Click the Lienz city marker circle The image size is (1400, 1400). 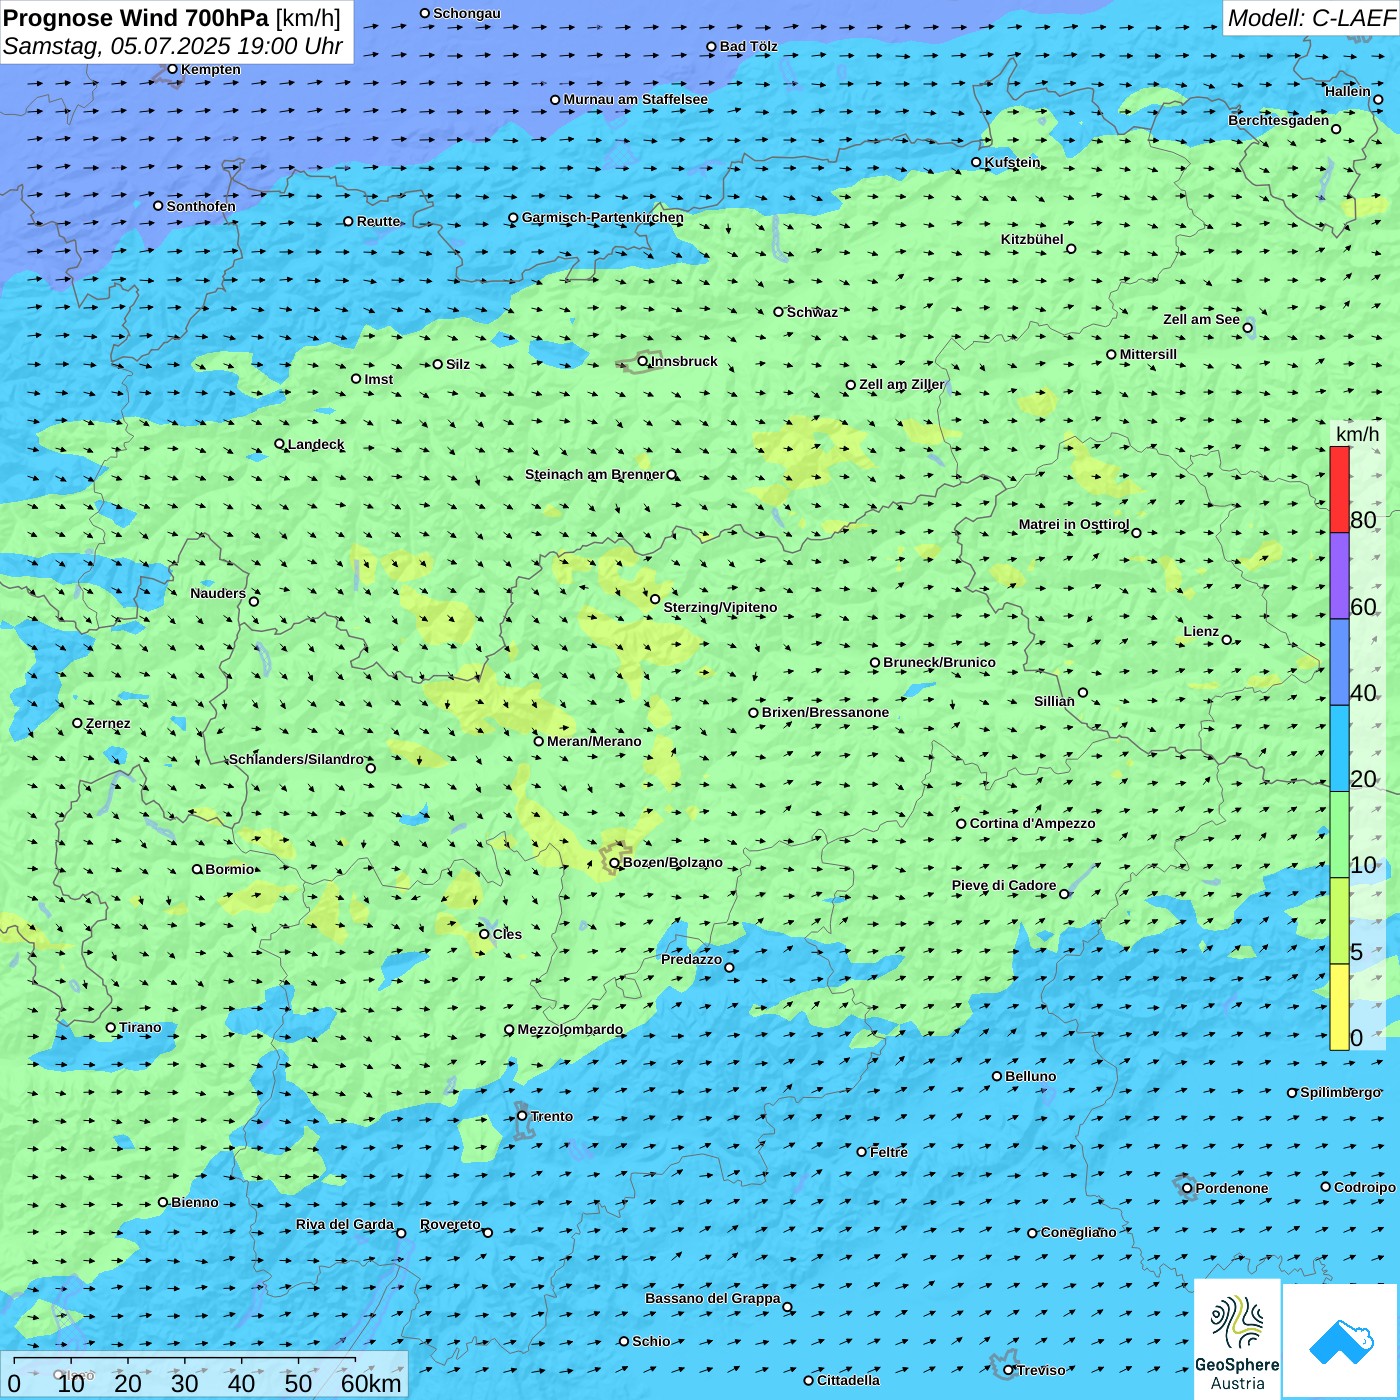pyautogui.click(x=1227, y=640)
